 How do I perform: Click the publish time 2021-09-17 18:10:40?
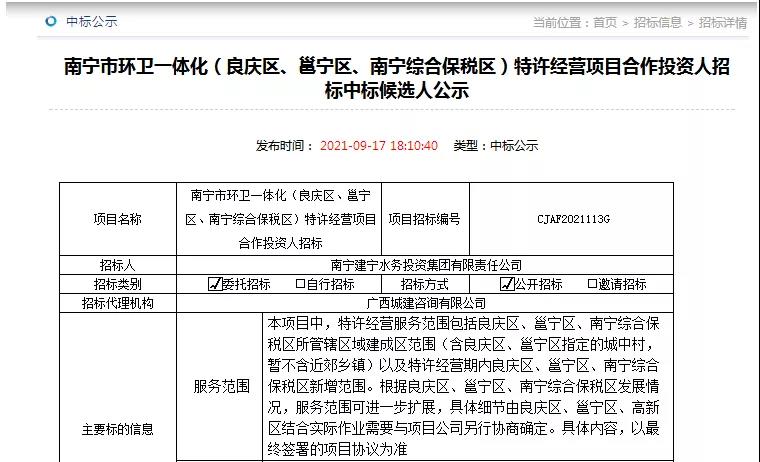(x=379, y=145)
